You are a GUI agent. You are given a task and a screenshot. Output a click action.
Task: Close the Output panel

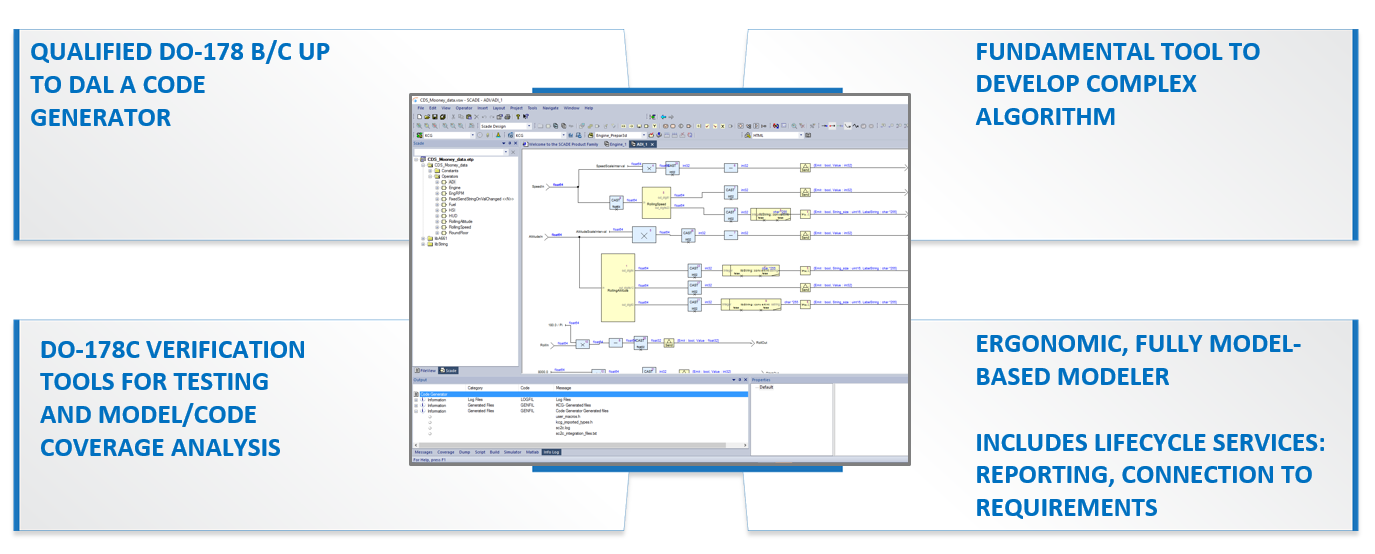[x=744, y=379]
